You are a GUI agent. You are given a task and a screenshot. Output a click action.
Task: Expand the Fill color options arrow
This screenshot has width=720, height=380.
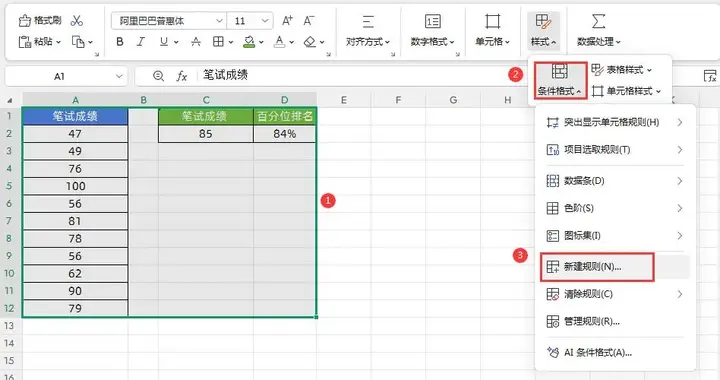tap(261, 42)
